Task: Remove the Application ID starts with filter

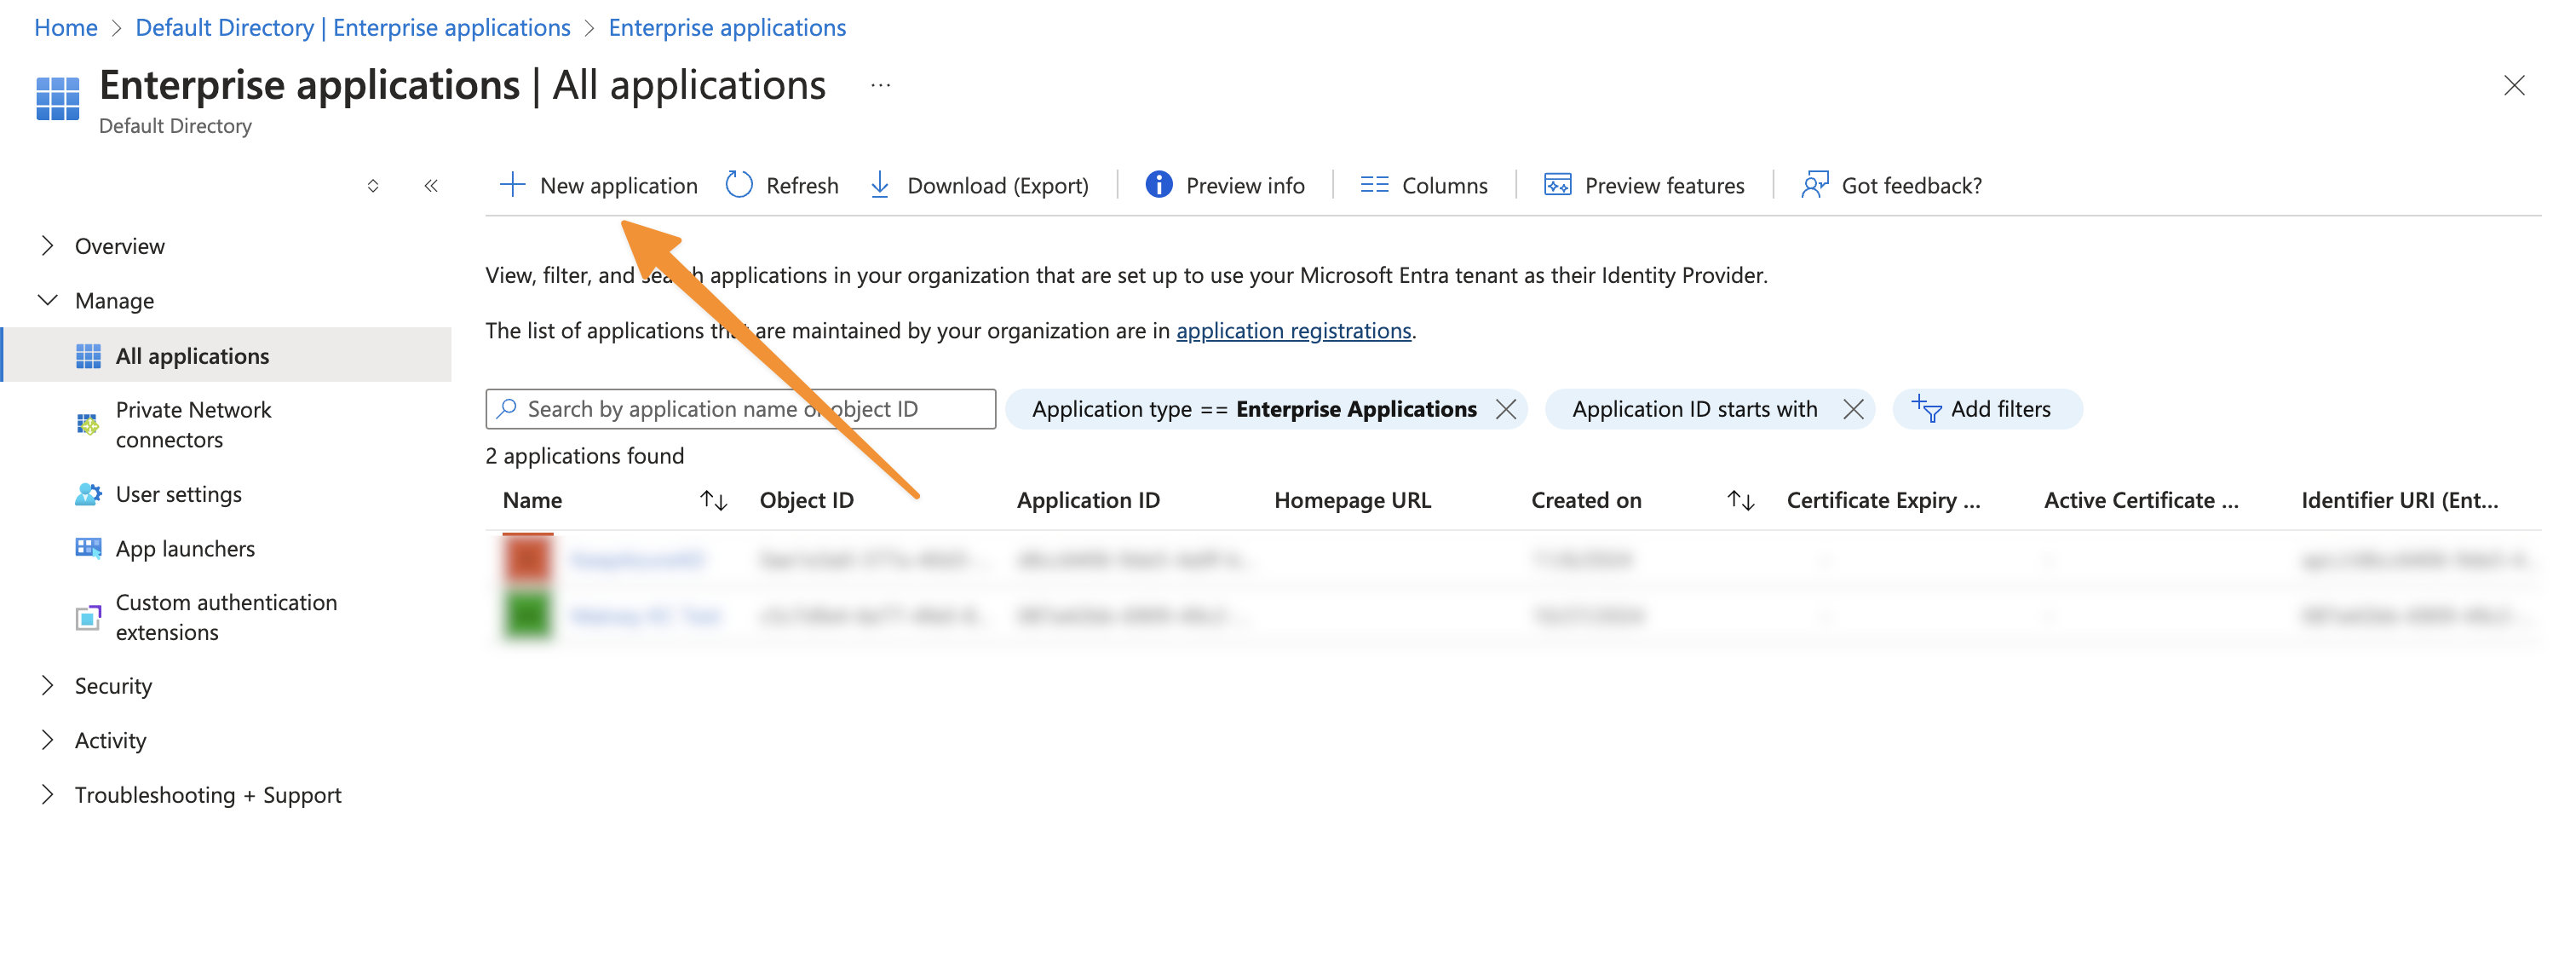Action: pyautogui.click(x=1853, y=409)
